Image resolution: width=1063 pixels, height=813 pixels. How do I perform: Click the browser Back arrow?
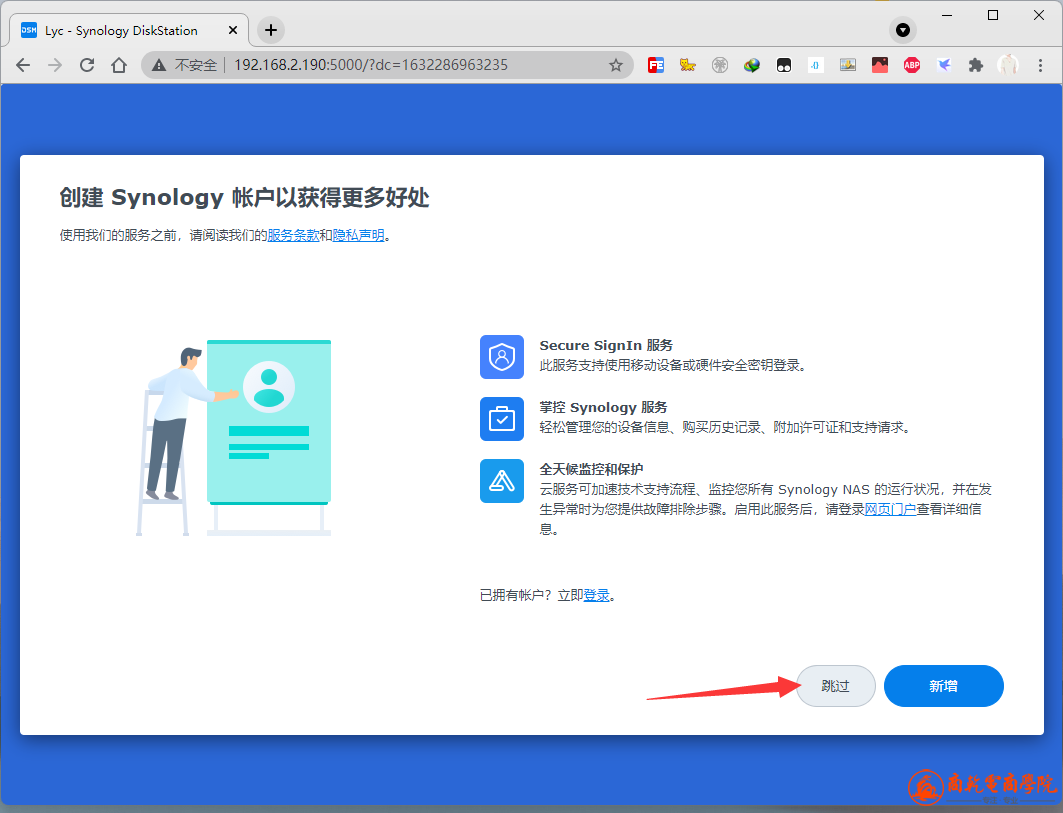click(23, 65)
